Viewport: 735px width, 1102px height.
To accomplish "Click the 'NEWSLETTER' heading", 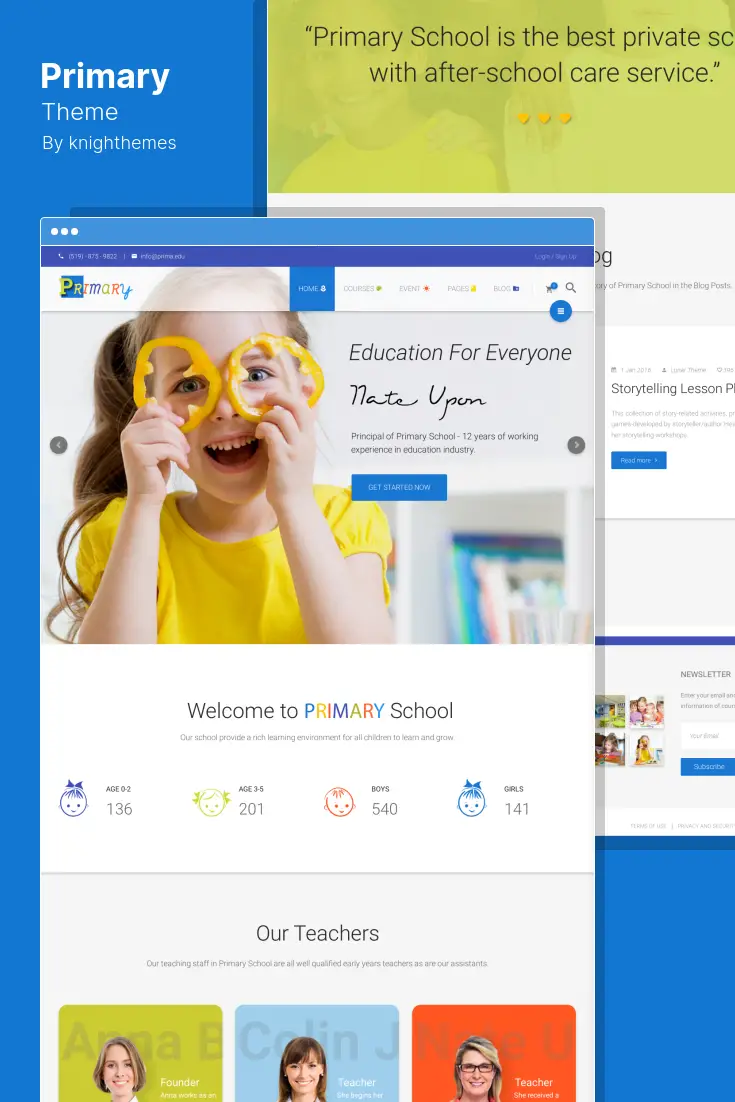I will tap(705, 674).
